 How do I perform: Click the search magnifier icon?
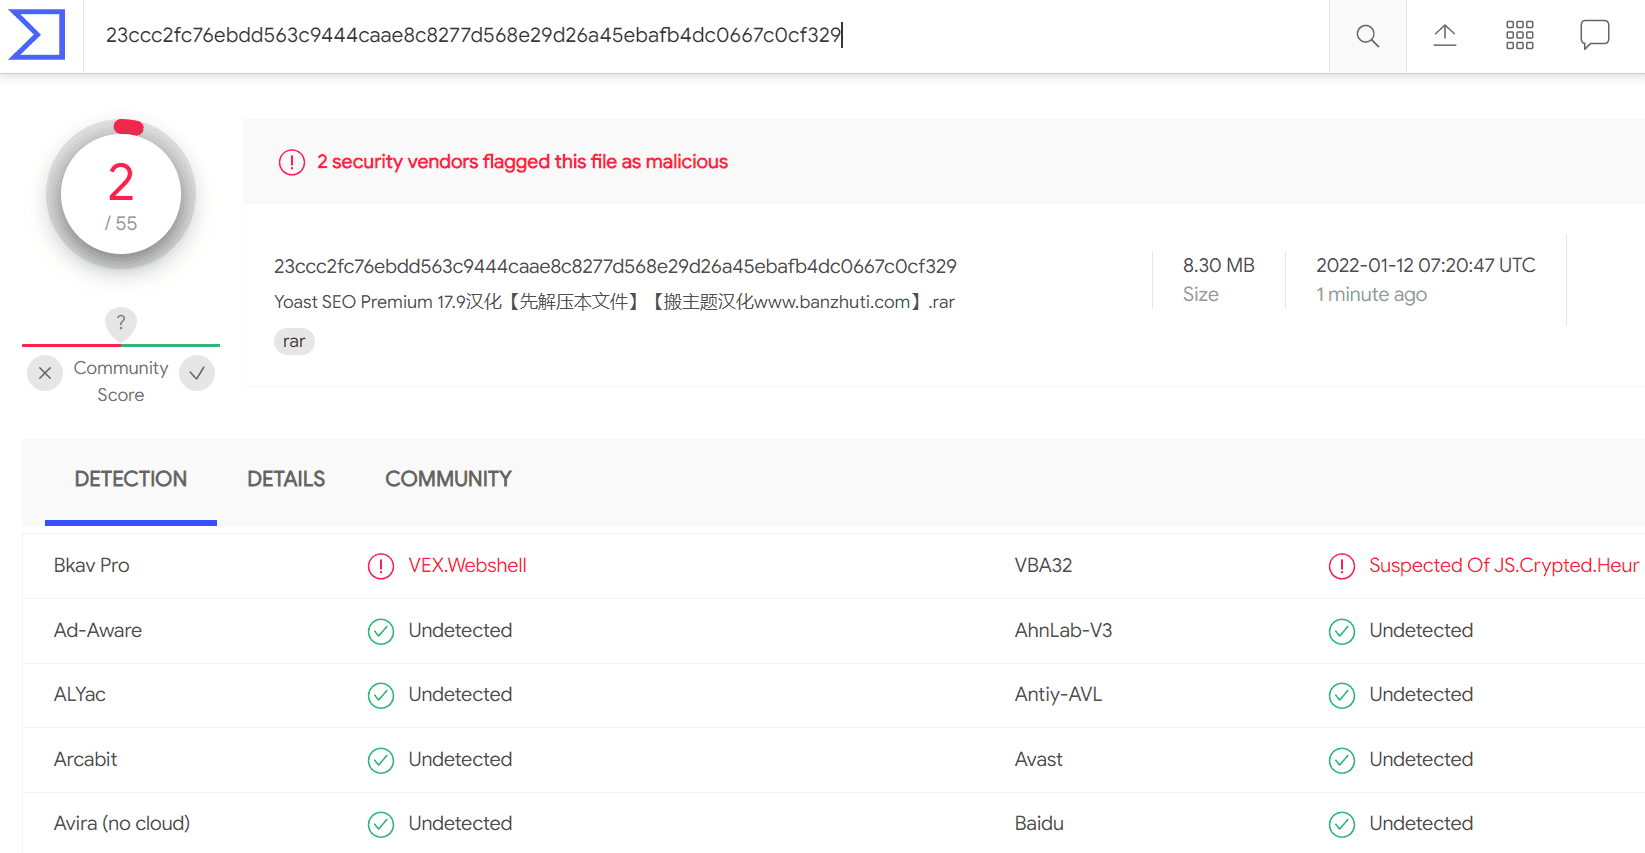pos(1367,36)
